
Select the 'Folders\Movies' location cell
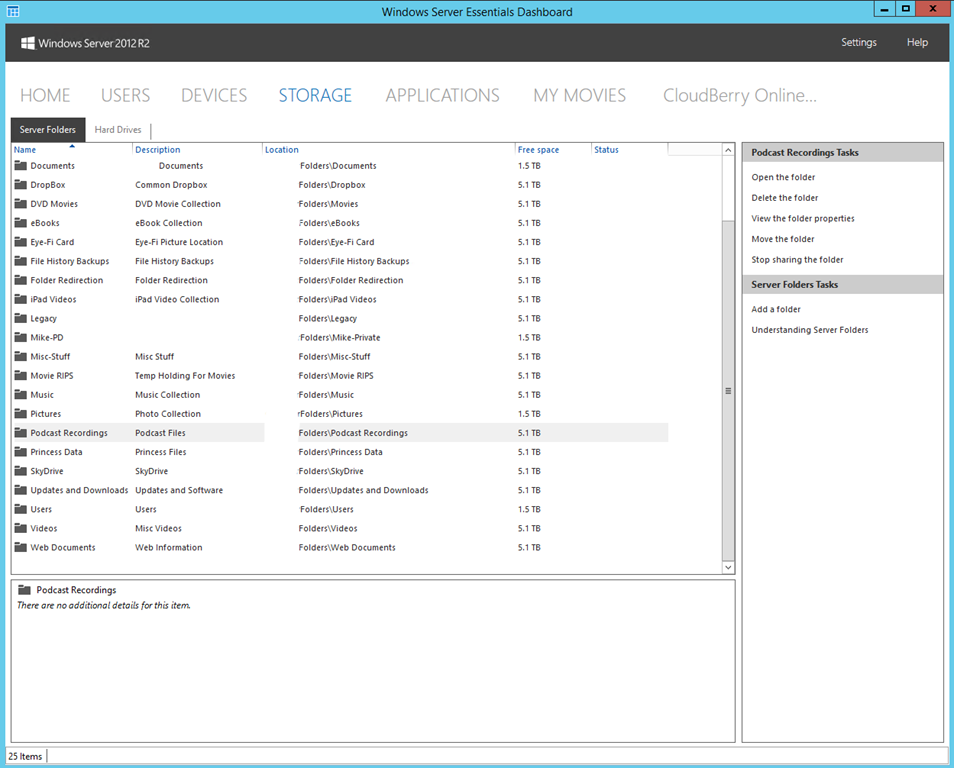click(328, 204)
